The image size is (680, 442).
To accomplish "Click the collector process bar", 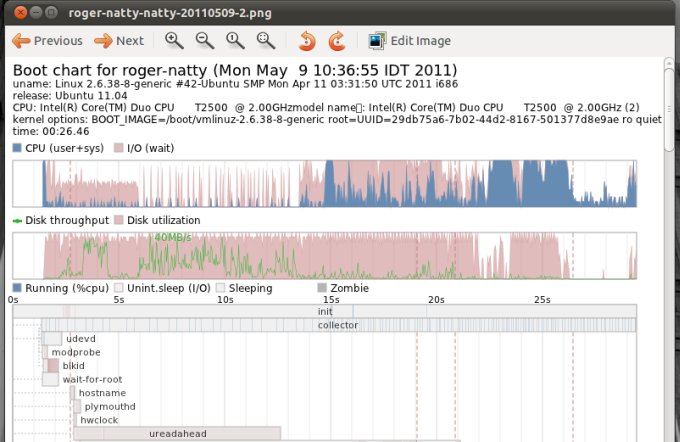I will click(x=337, y=325).
